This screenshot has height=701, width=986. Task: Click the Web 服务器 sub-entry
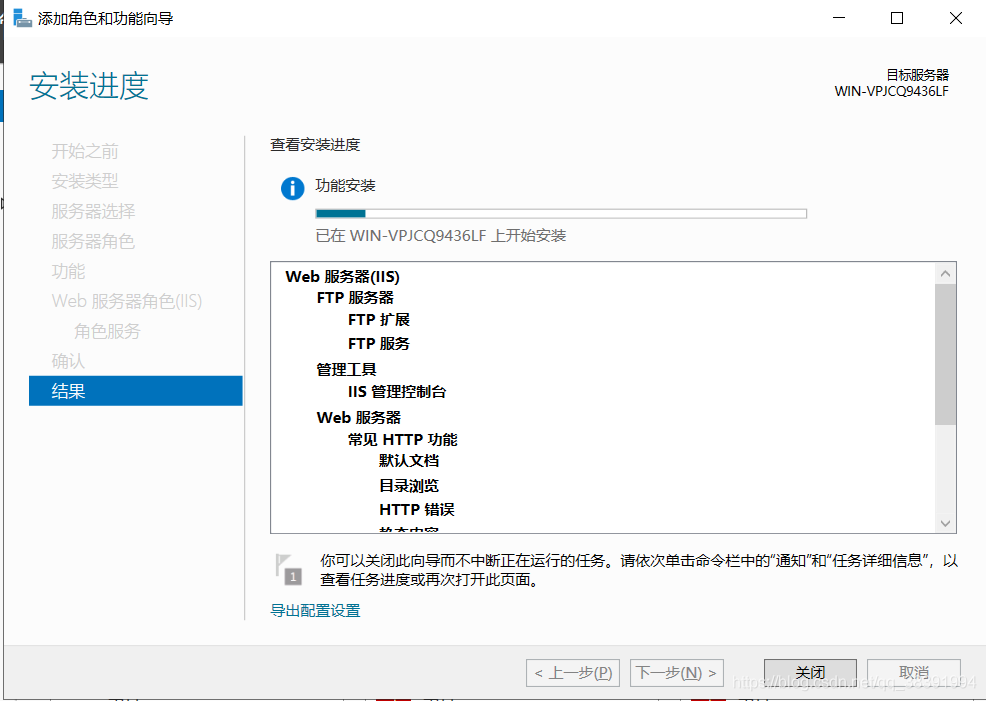[x=358, y=417]
